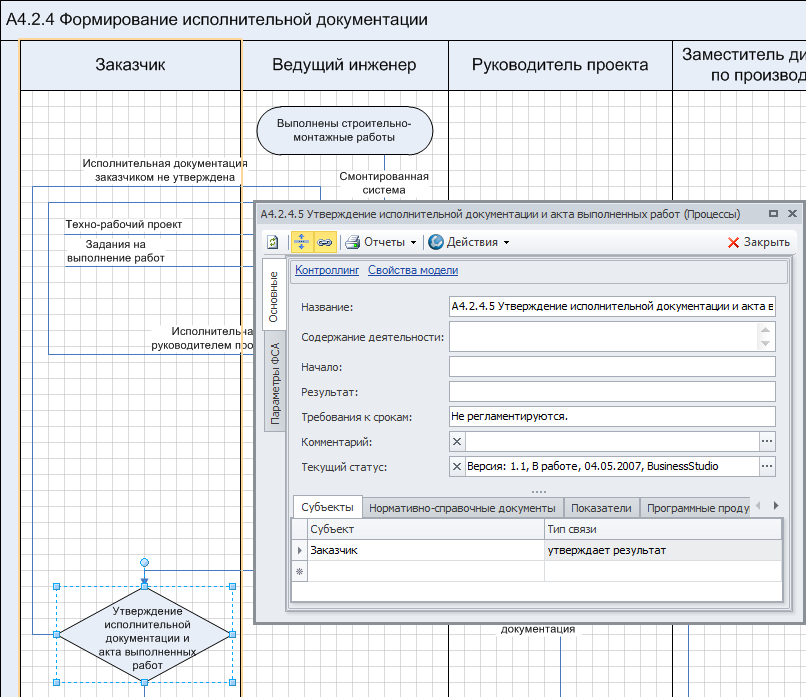
Task: Click the printer icon for Отчеты
Action: (x=351, y=242)
